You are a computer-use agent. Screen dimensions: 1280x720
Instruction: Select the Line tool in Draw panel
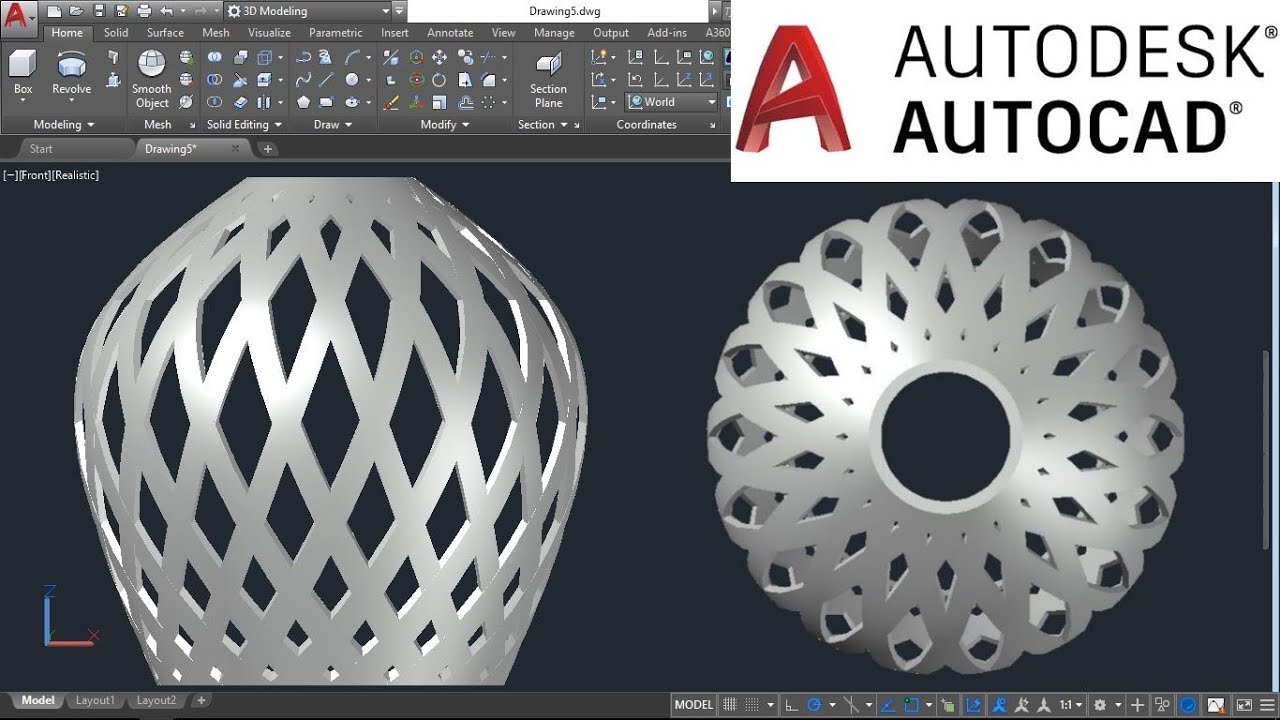pyautogui.click(x=326, y=80)
